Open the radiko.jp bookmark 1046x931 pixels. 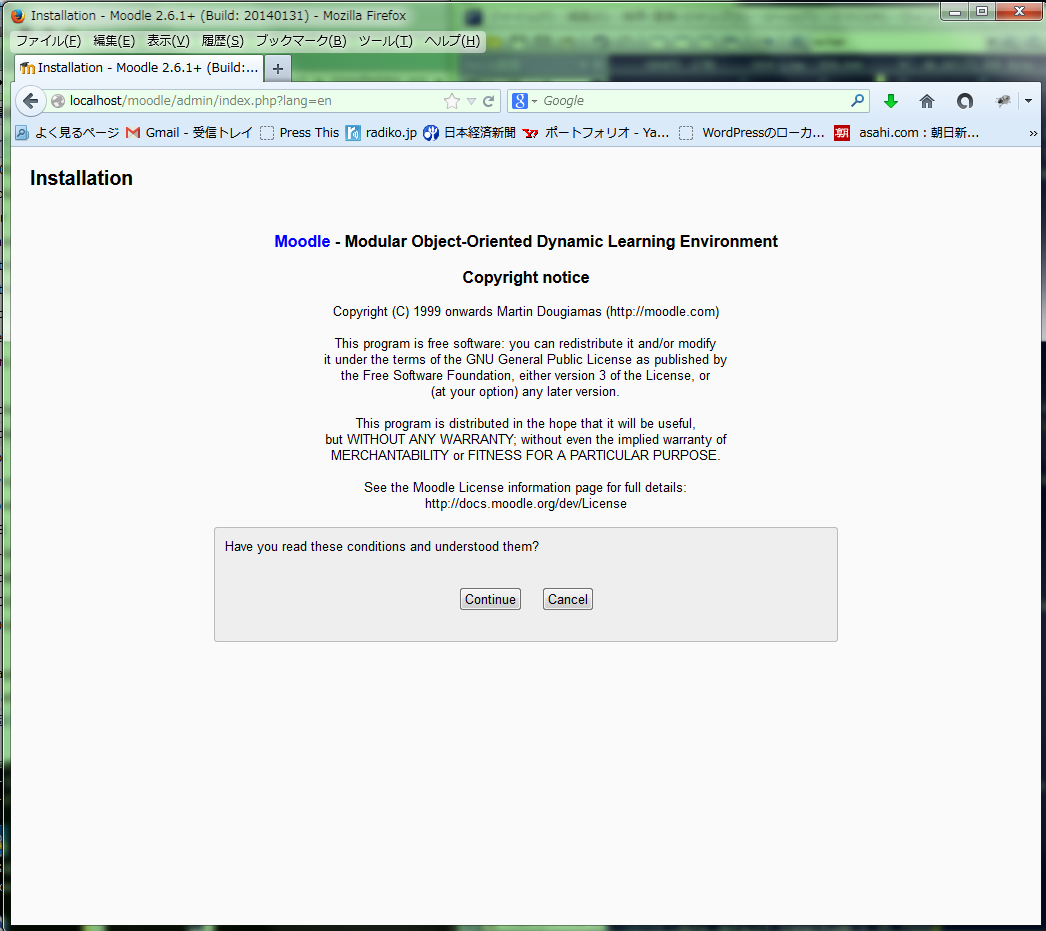click(381, 132)
